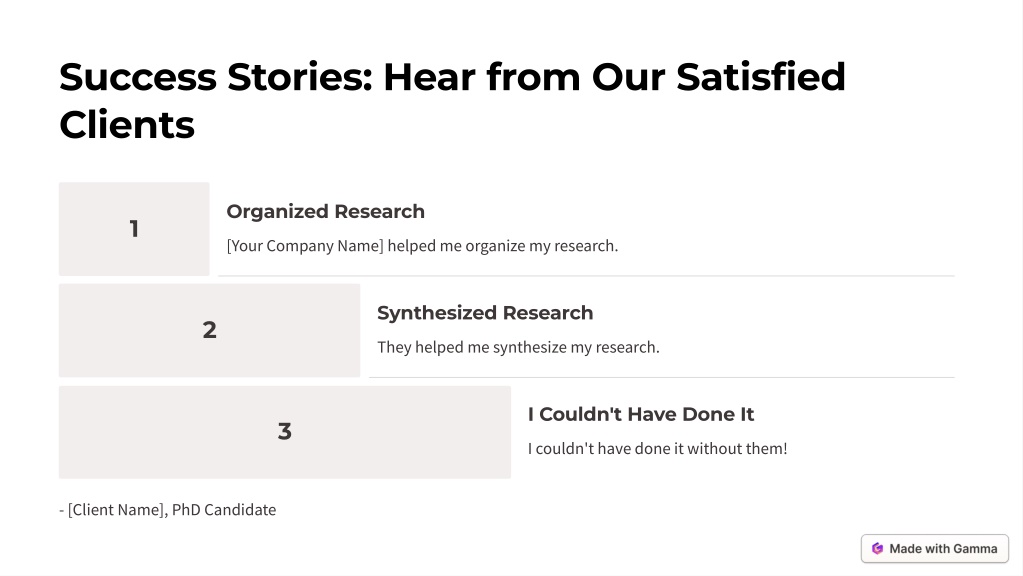Click helped me organize my research text
This screenshot has height=576, width=1023.
[502, 246]
